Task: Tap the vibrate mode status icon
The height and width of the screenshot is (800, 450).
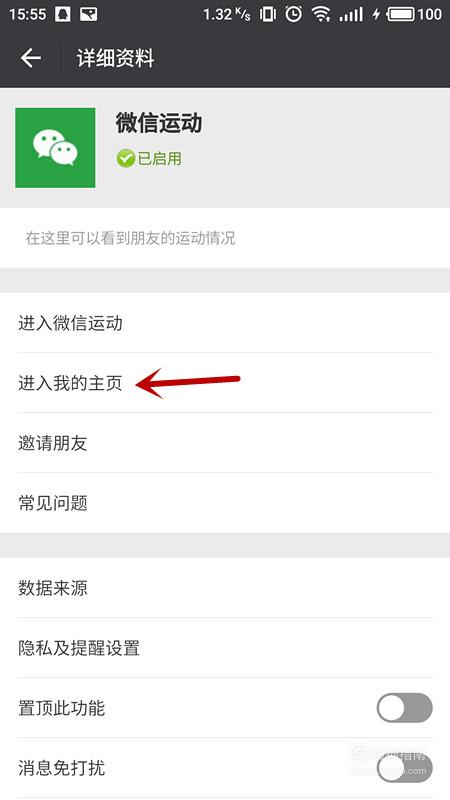Action: pos(267,14)
